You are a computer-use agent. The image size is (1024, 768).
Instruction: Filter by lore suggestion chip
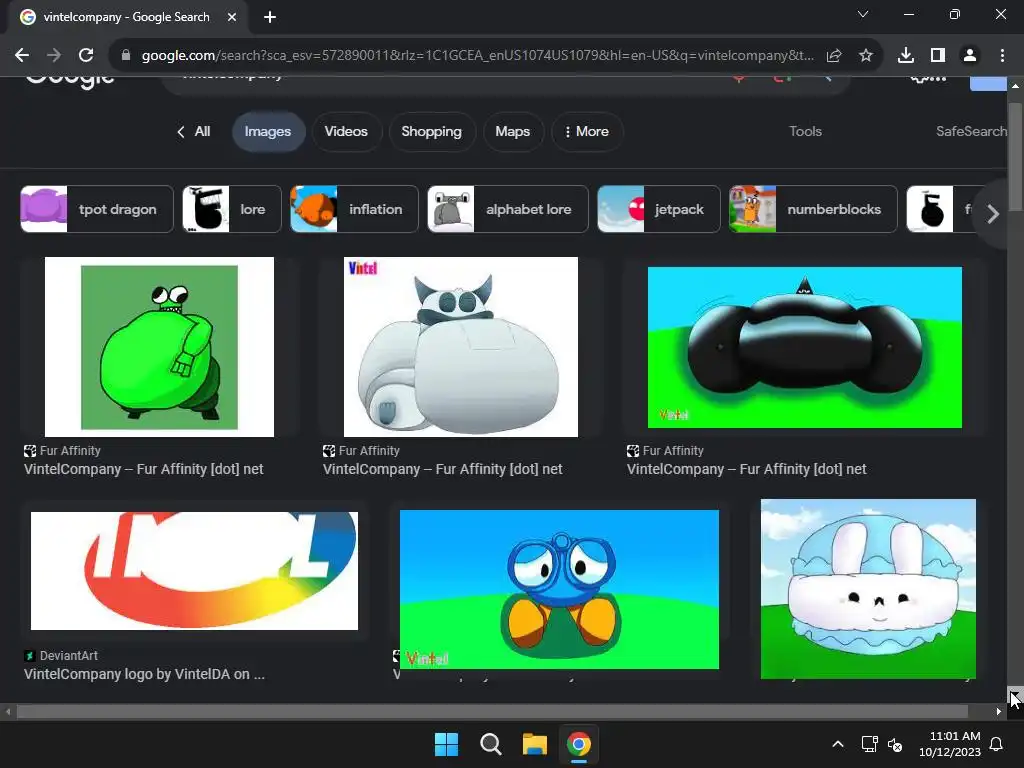point(232,209)
